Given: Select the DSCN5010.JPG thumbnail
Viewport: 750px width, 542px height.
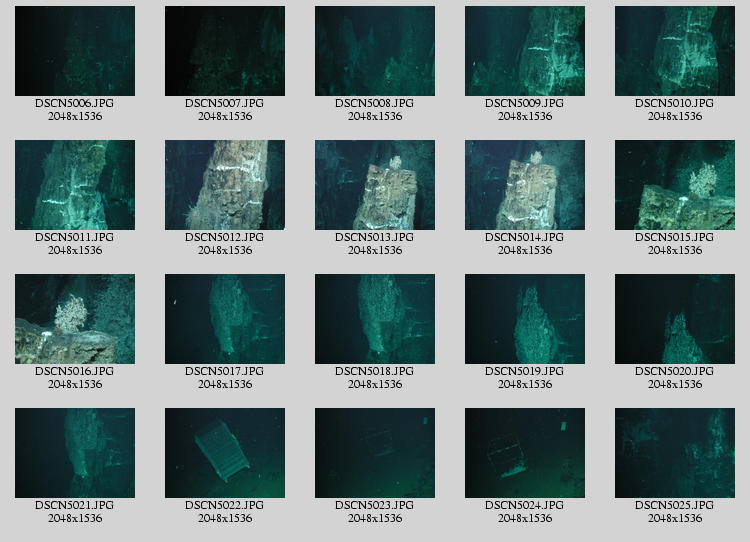Looking at the screenshot, I should pos(675,51).
